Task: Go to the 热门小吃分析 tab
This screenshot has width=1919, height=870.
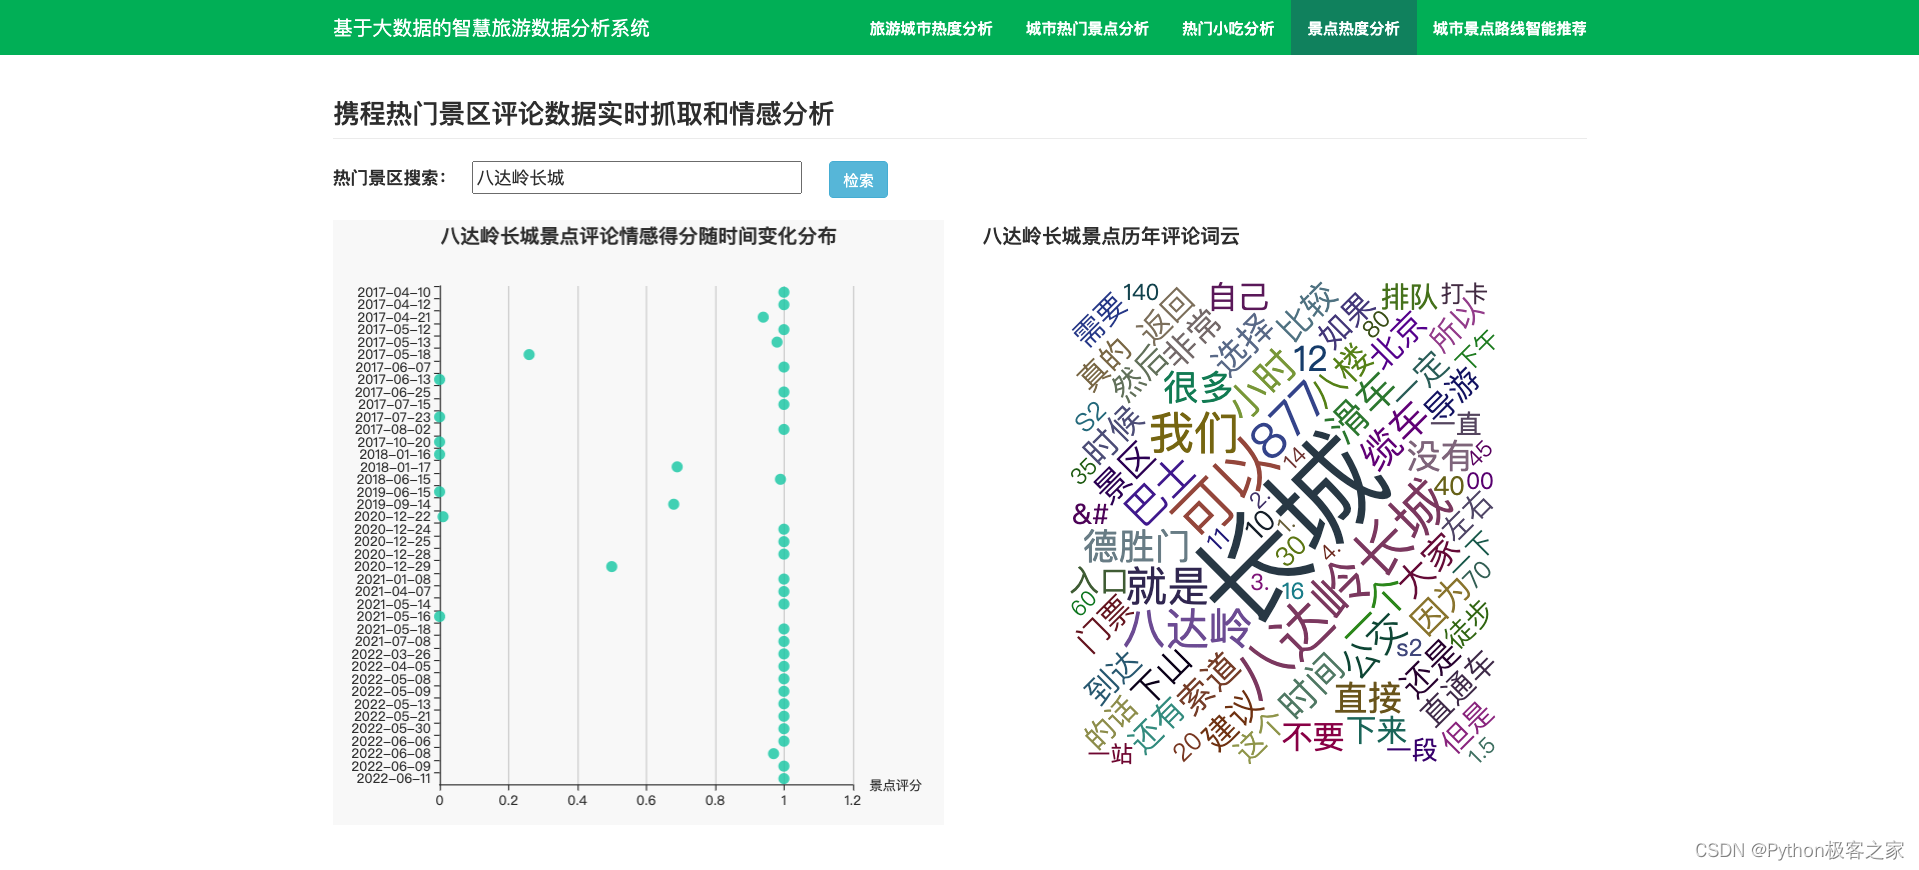Action: 1228,28
